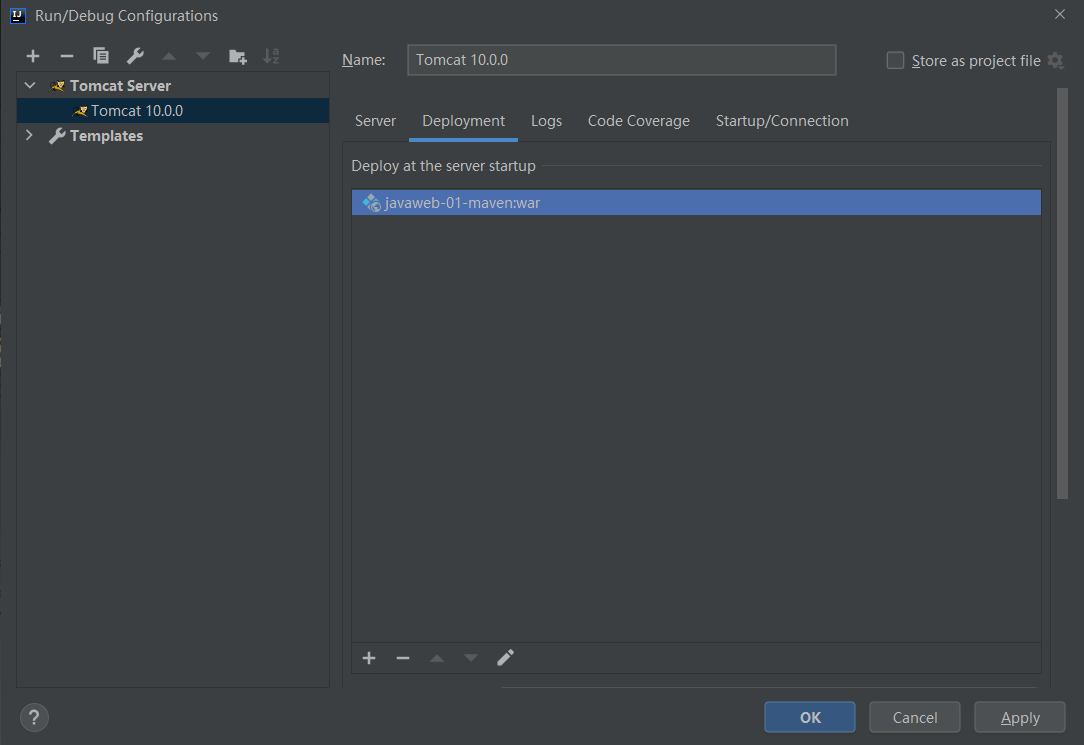Select Tomcat 10.0.0 configuration in tree
Viewport: 1084px width, 745px height.
[173, 111]
